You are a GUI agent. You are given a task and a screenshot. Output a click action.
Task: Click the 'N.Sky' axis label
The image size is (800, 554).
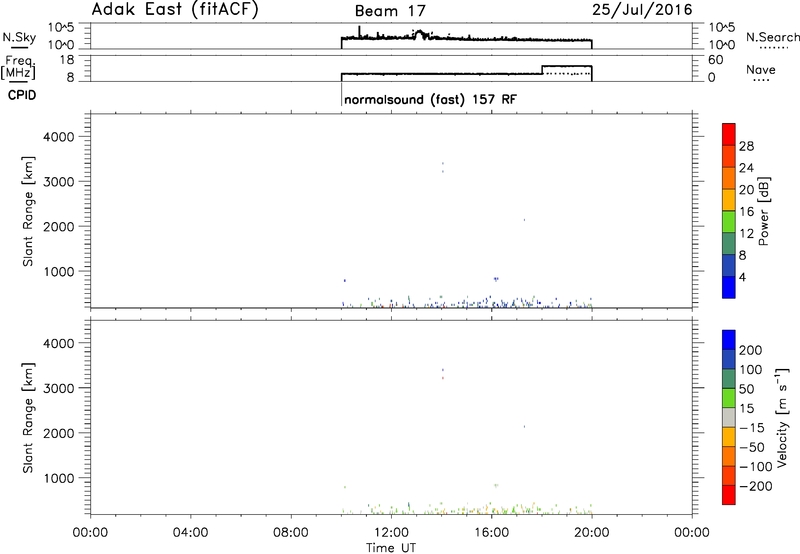pos(19,38)
